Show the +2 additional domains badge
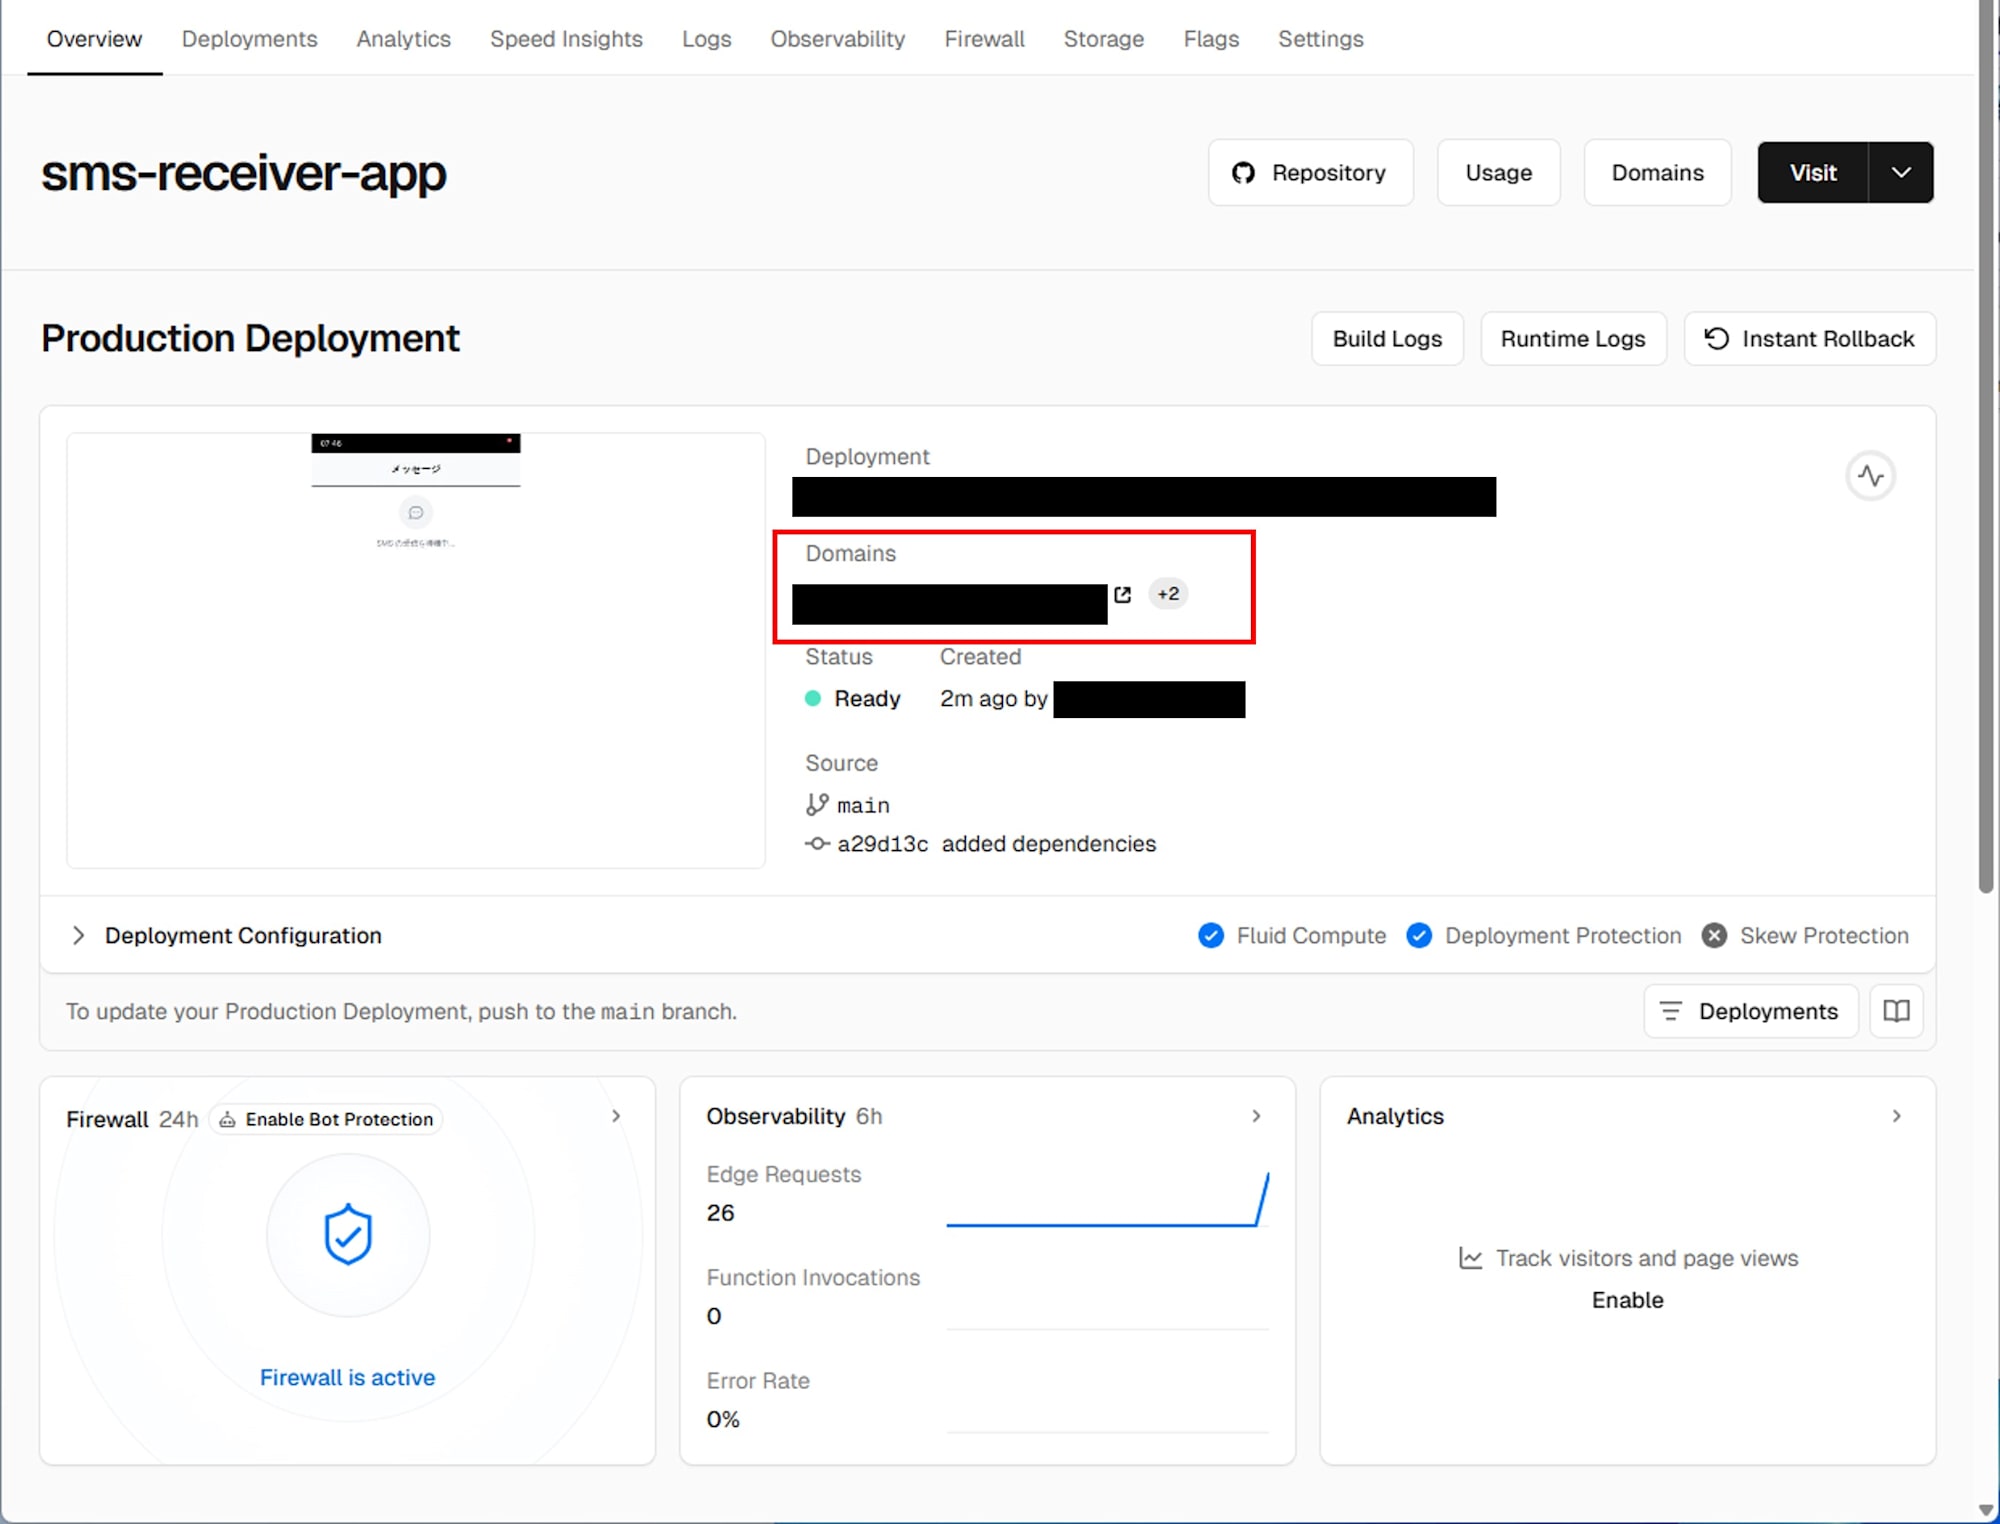This screenshot has height=1524, width=2000. (x=1168, y=594)
